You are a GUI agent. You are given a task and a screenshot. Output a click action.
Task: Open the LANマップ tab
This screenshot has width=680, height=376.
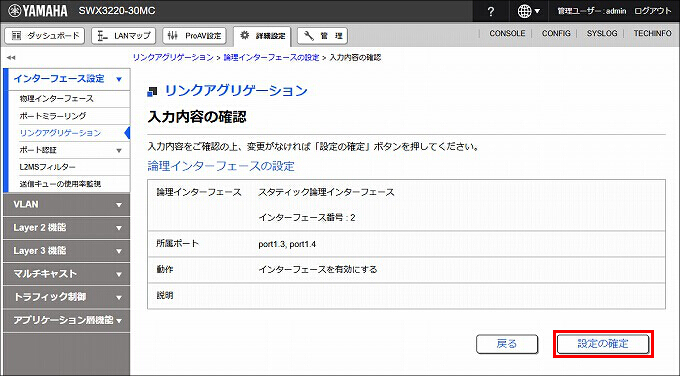(124, 36)
